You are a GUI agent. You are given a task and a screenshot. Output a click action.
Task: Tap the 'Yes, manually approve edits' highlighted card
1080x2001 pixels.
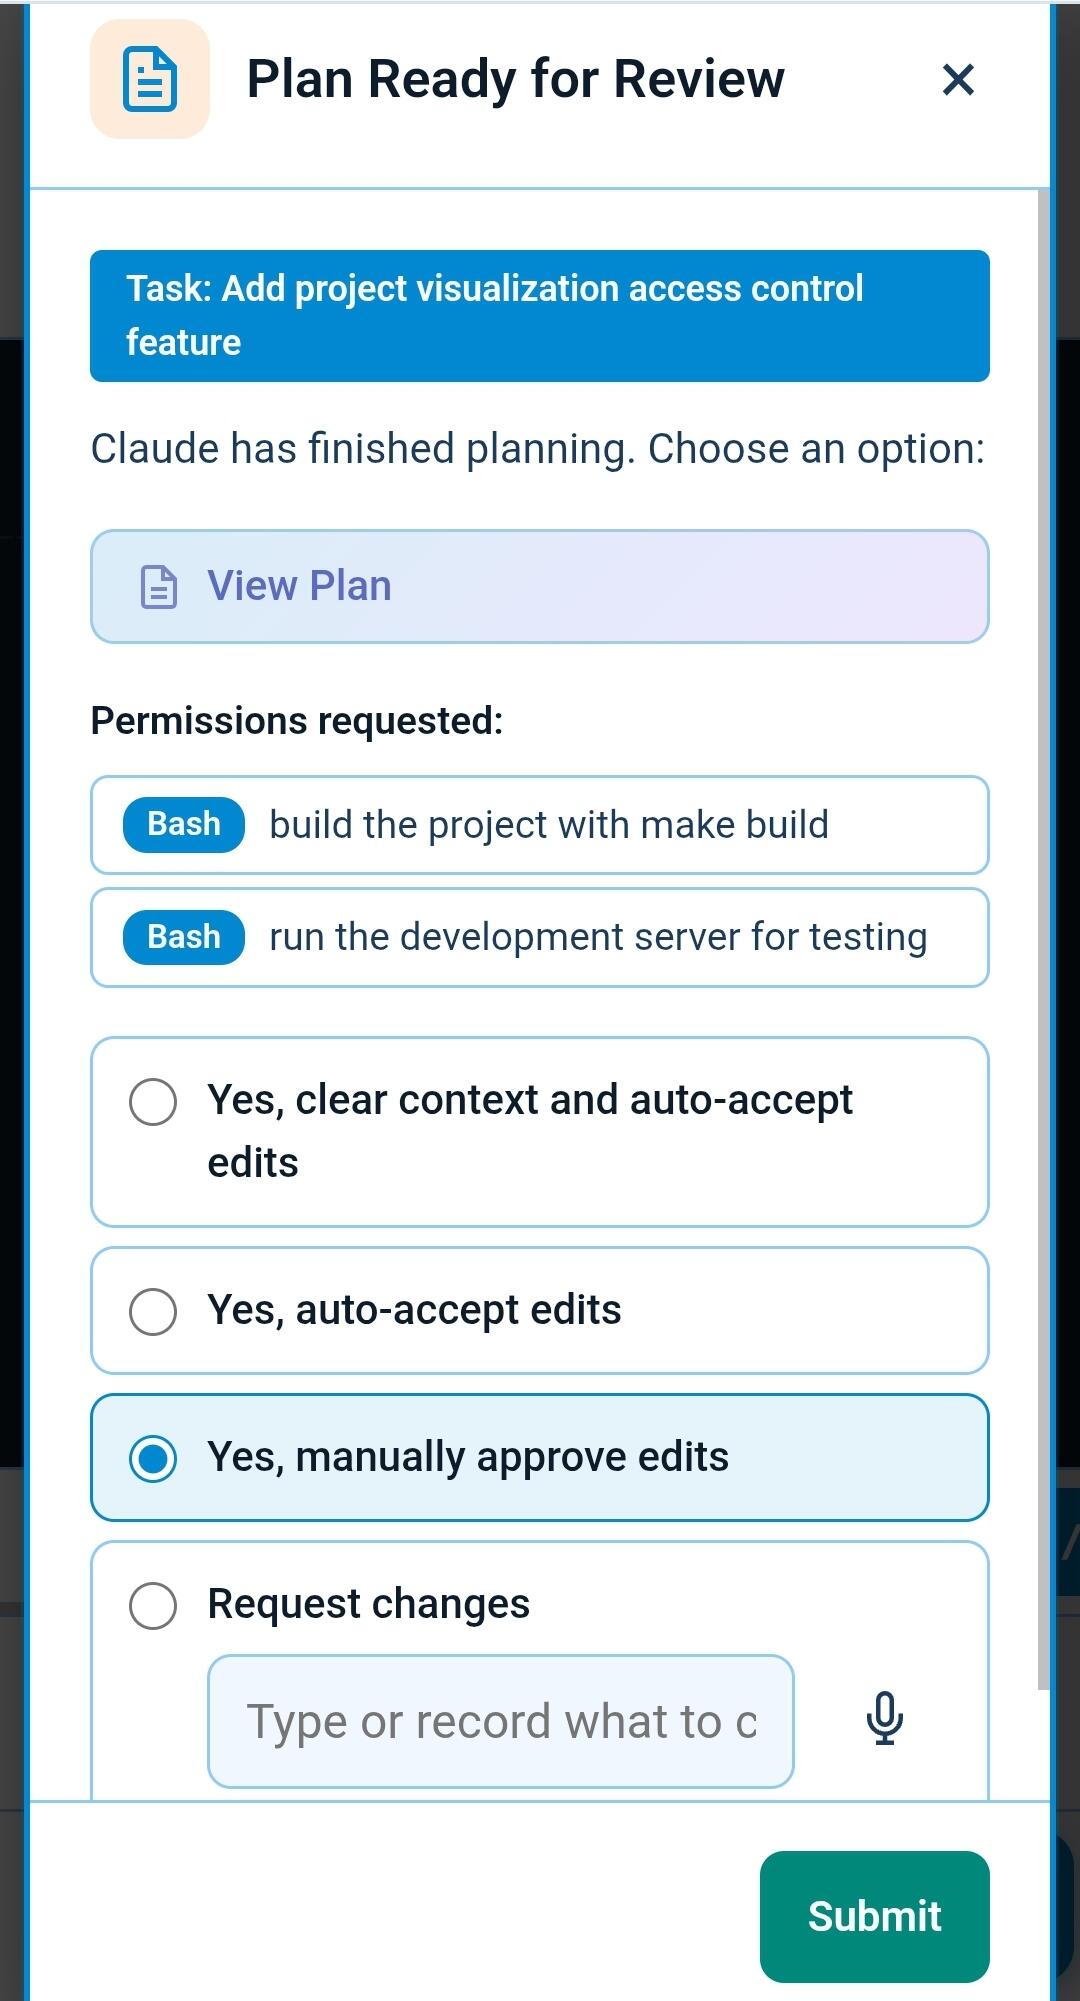(x=540, y=1457)
